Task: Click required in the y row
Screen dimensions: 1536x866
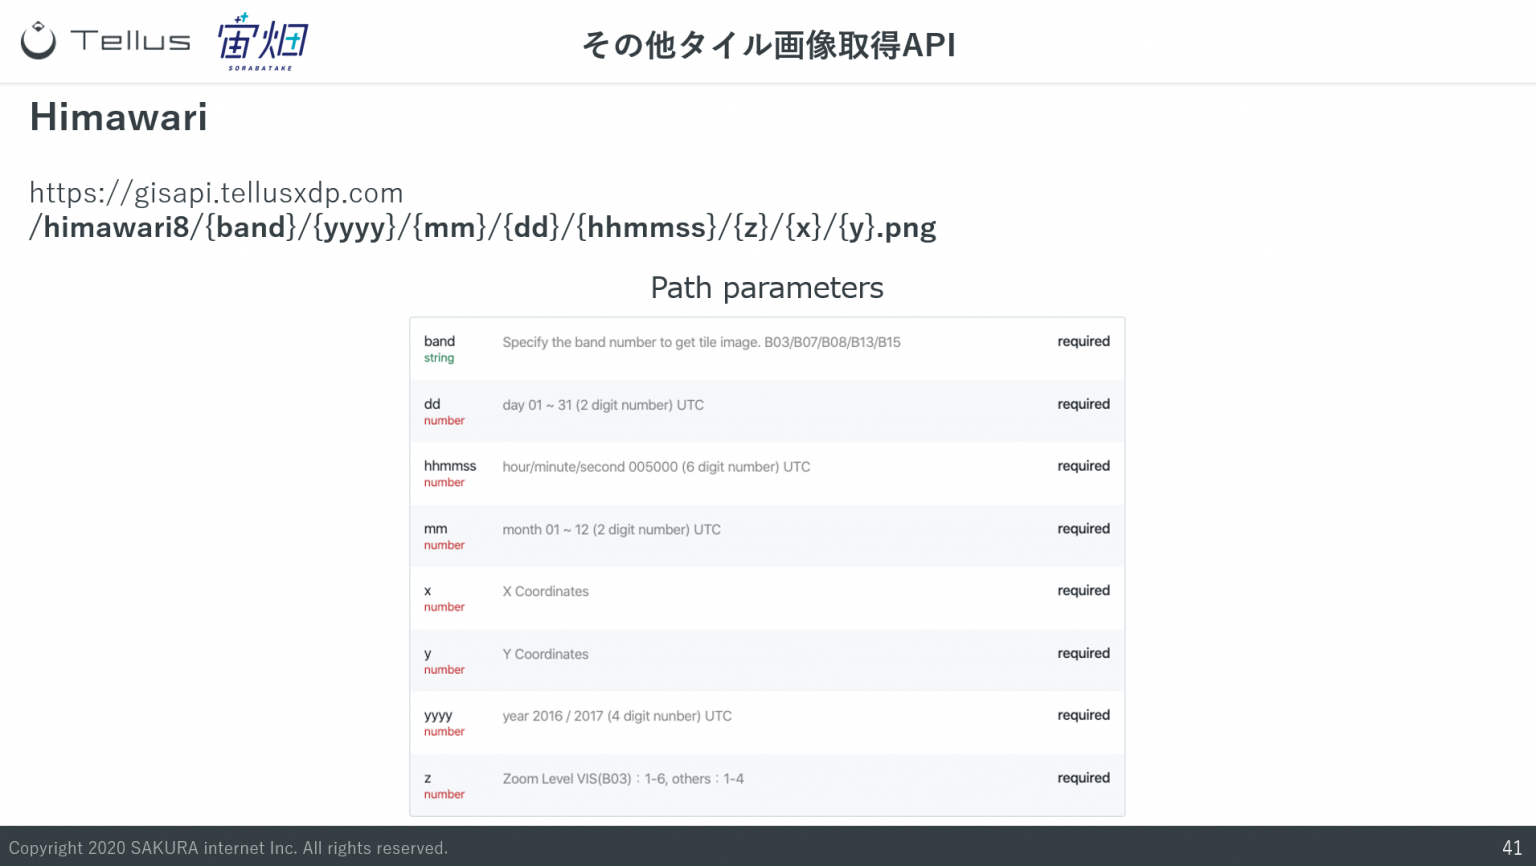Action: (x=1084, y=653)
